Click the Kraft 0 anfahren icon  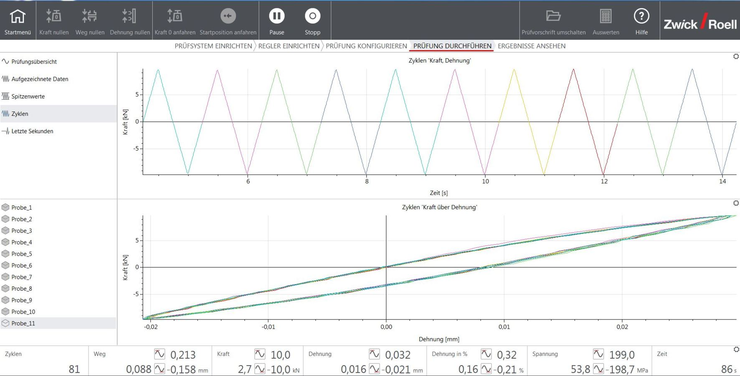tap(175, 17)
